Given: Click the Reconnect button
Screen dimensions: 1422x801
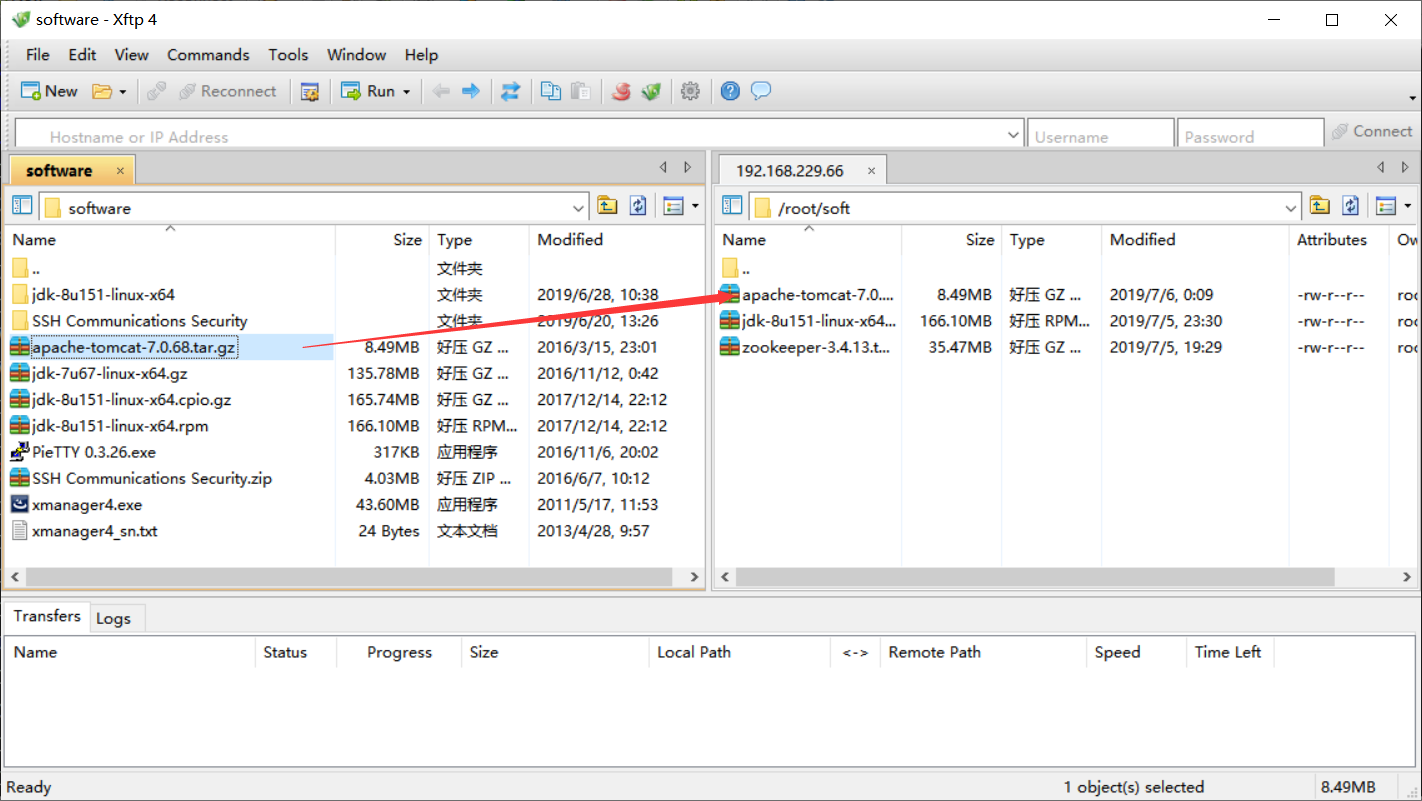Looking at the screenshot, I should pos(227,91).
